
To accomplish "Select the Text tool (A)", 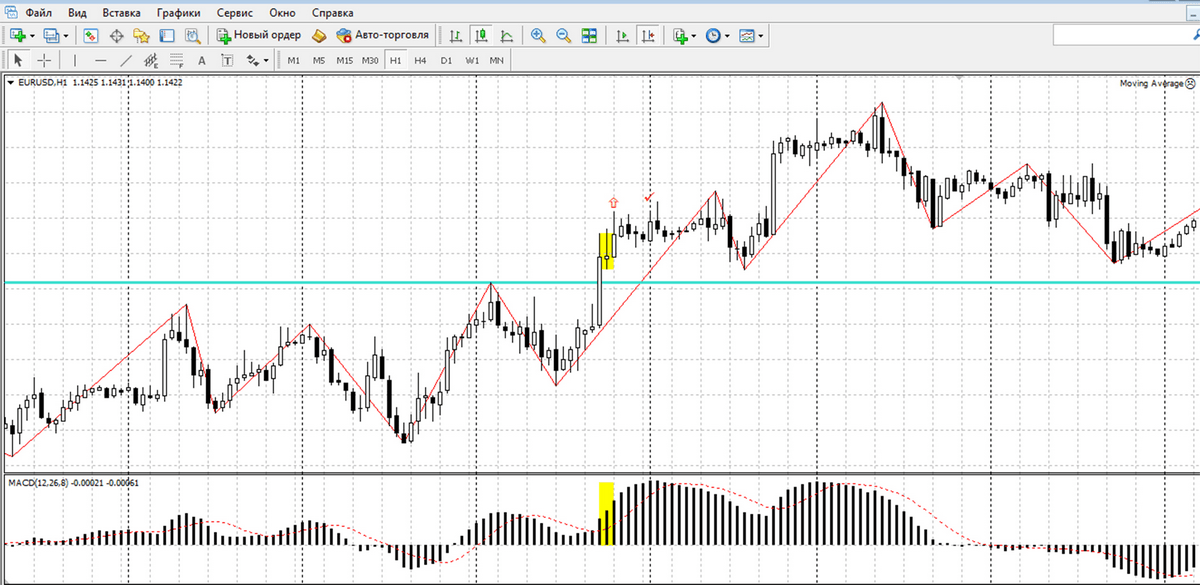I will coord(201,61).
